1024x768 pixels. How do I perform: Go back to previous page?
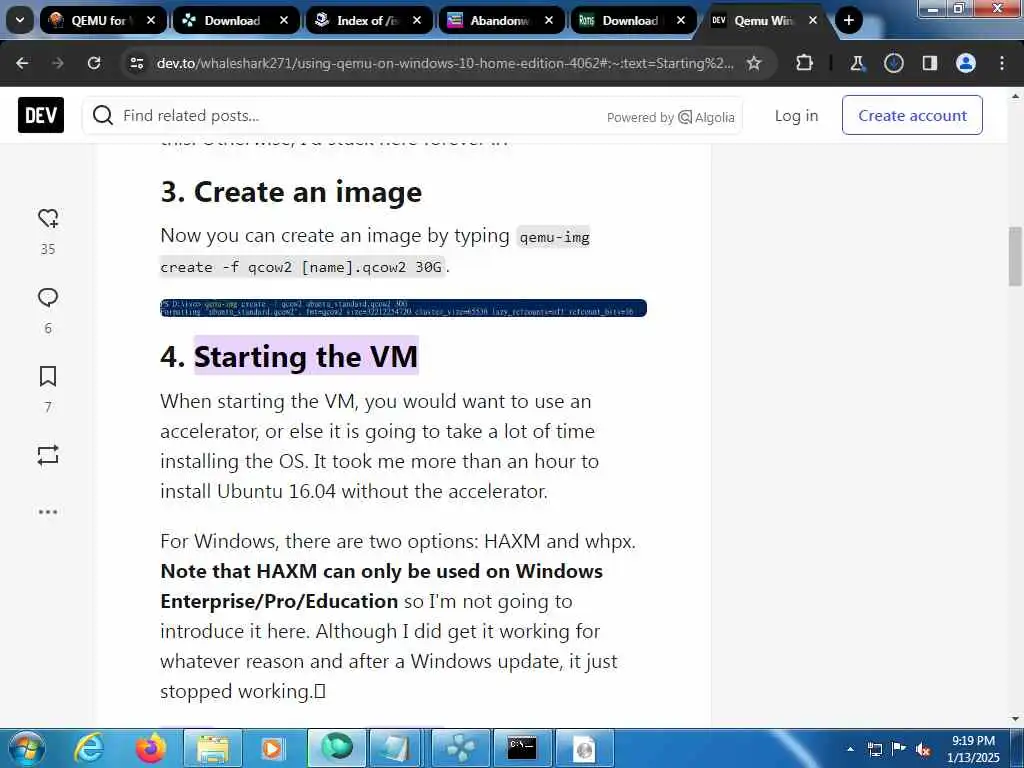pyautogui.click(x=22, y=63)
